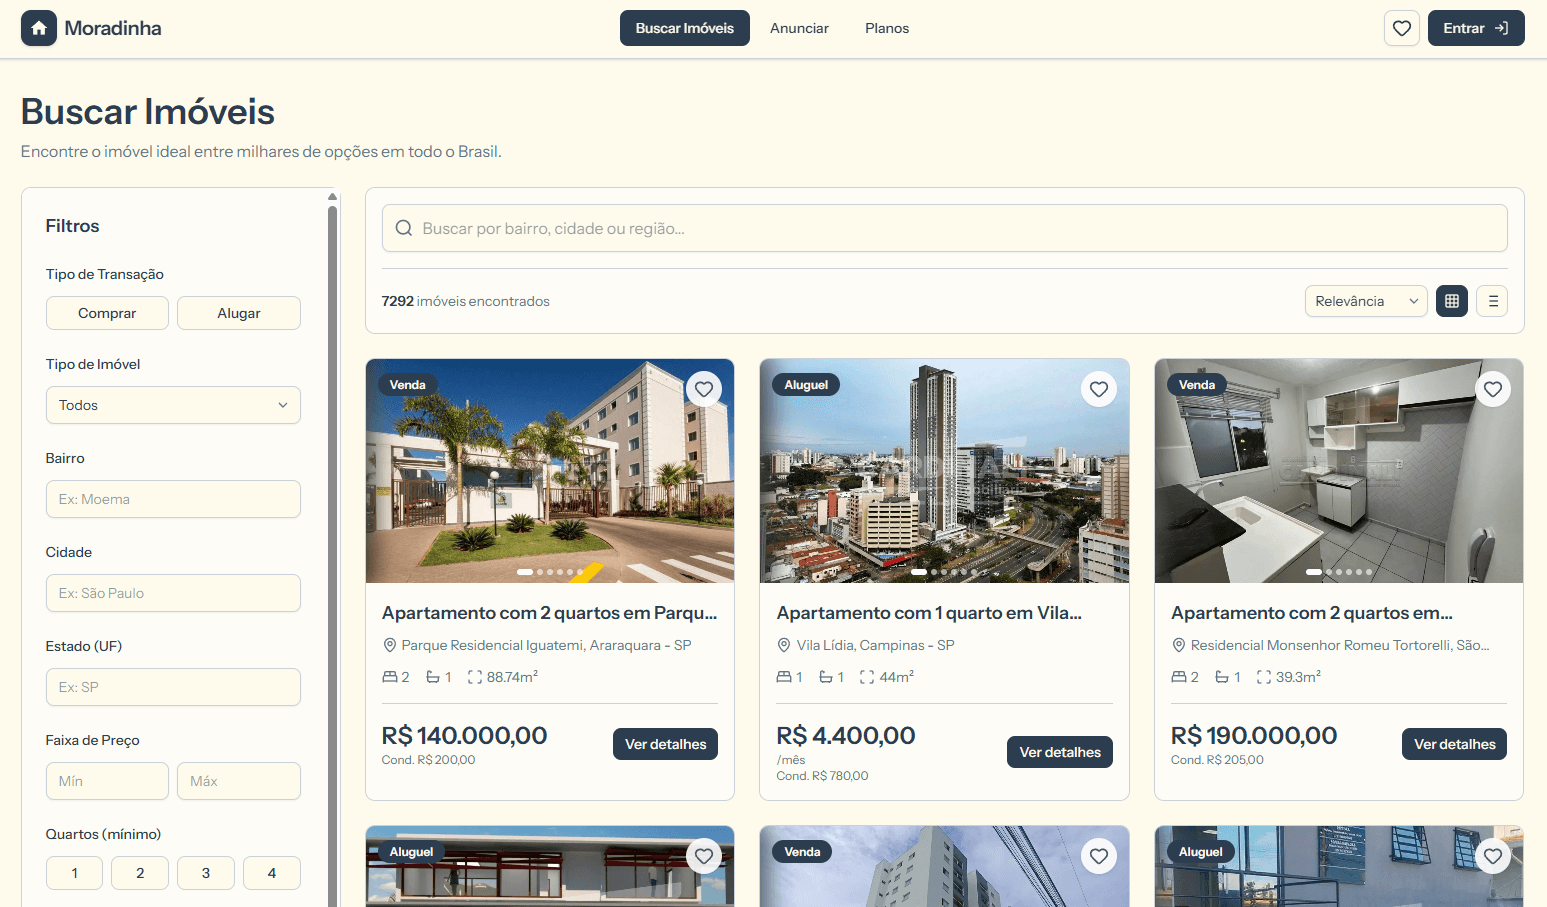The height and width of the screenshot is (907, 1547).
Task: Click the maximum price Máx field
Action: (x=239, y=781)
